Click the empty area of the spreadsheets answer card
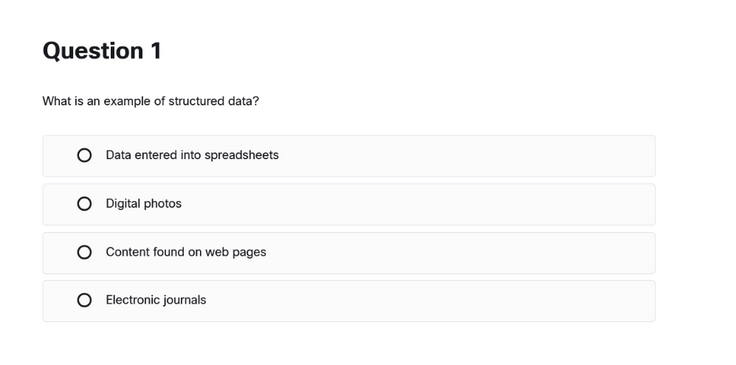The width and height of the screenshot is (736, 365). tap(465, 156)
